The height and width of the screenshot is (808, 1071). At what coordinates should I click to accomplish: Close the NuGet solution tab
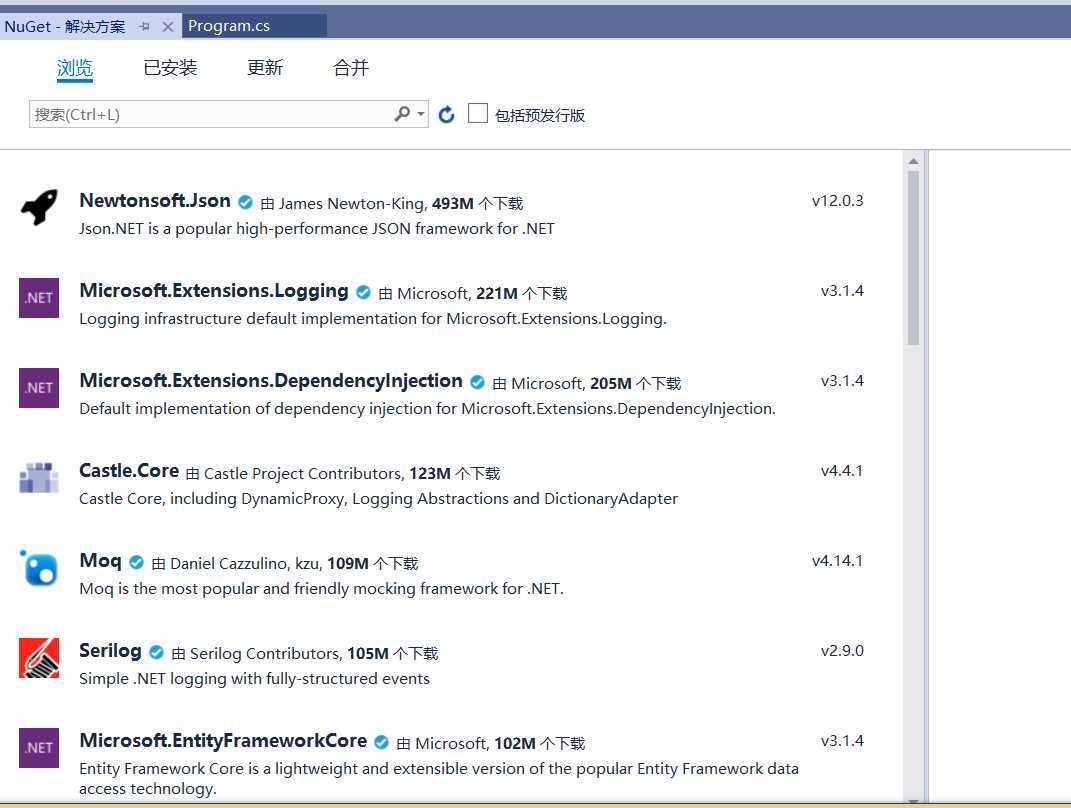point(167,27)
